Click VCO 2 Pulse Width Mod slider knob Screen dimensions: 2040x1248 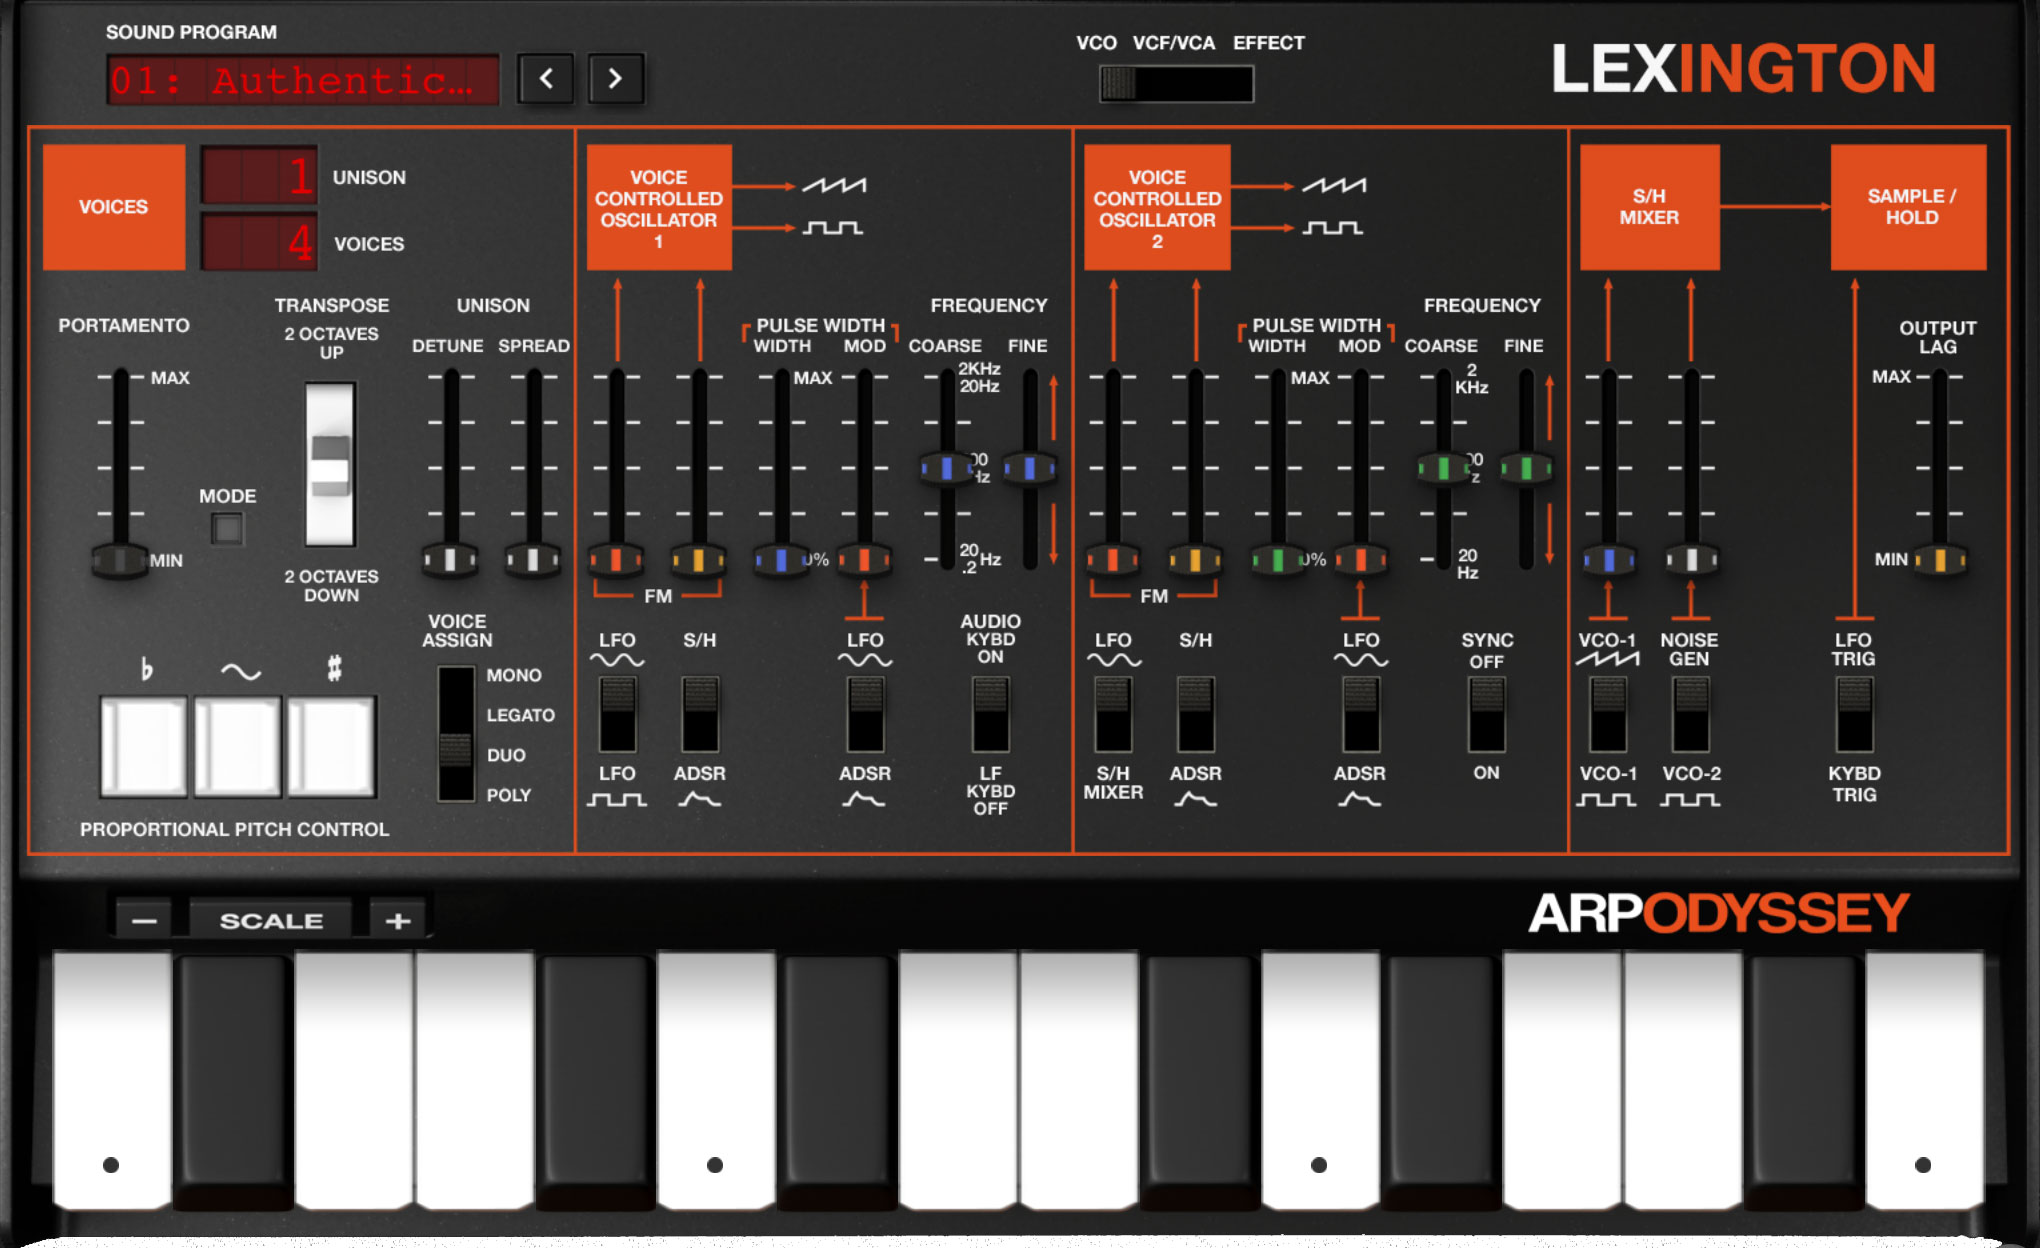tap(1360, 560)
